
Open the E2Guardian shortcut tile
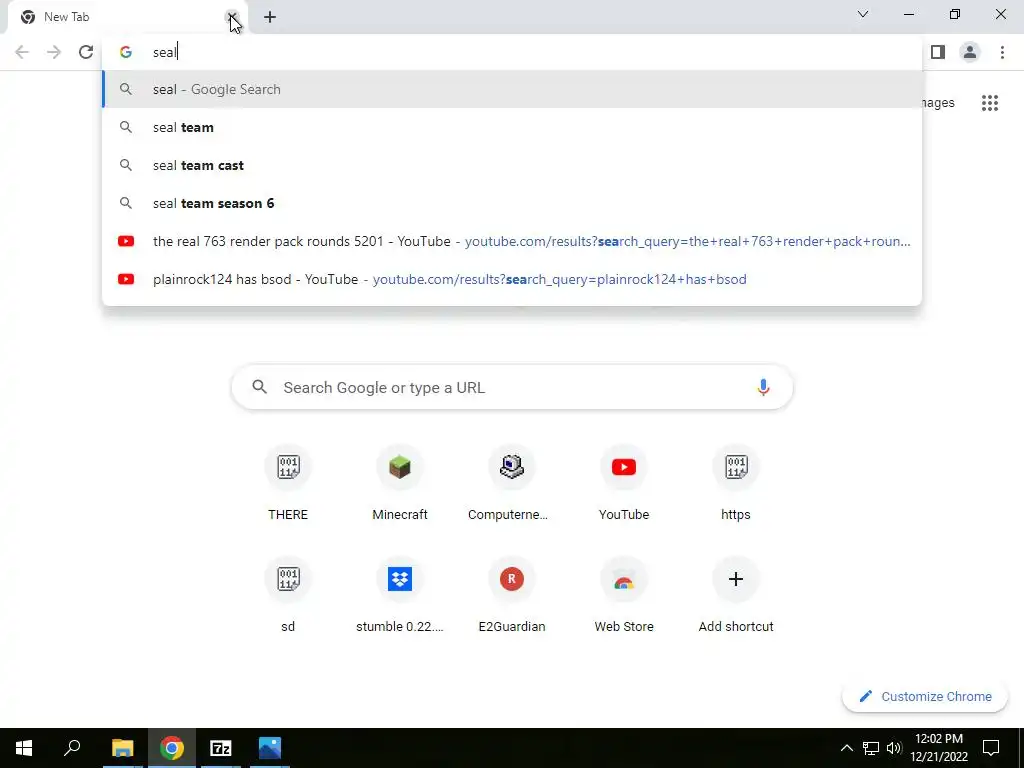tap(511, 596)
